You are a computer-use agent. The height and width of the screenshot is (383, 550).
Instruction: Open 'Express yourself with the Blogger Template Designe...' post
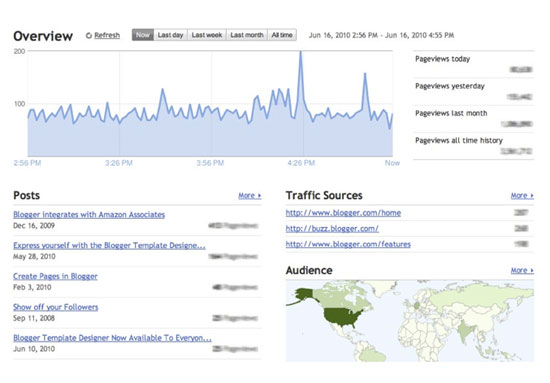(109, 245)
